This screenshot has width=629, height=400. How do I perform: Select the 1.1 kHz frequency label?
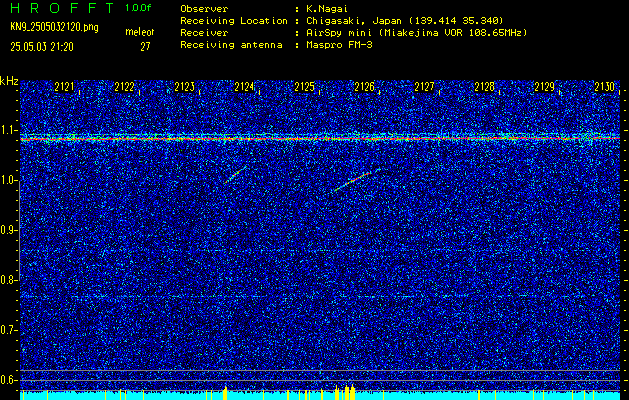point(8,130)
